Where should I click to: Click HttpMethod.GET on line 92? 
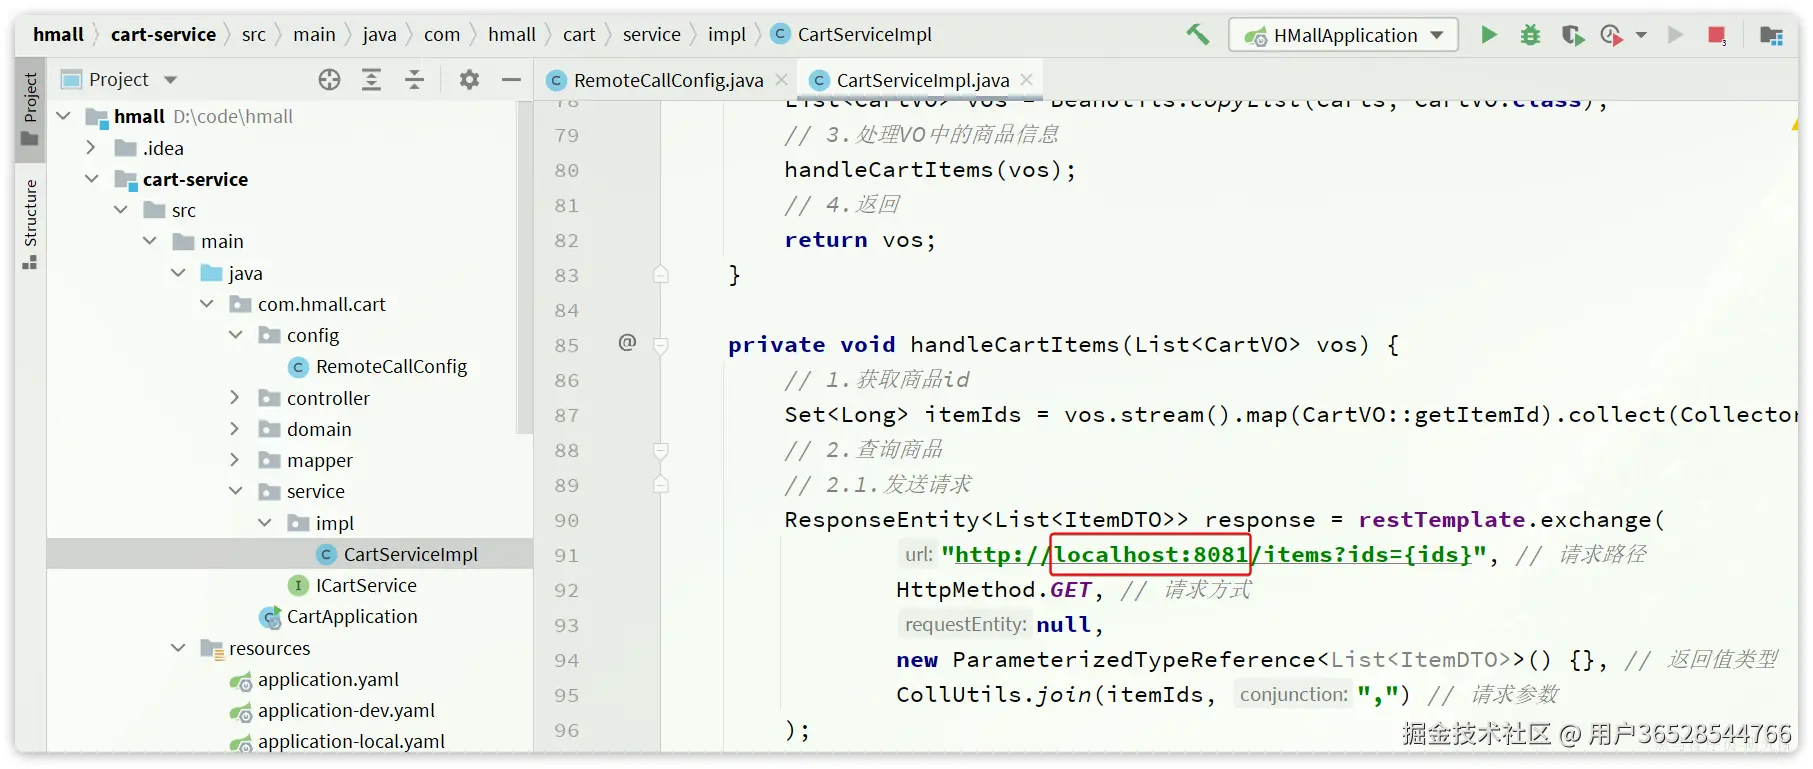tap(994, 590)
